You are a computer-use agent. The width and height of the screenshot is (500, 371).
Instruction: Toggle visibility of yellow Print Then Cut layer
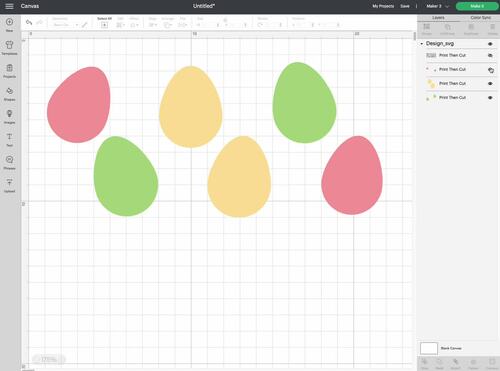[x=490, y=83]
